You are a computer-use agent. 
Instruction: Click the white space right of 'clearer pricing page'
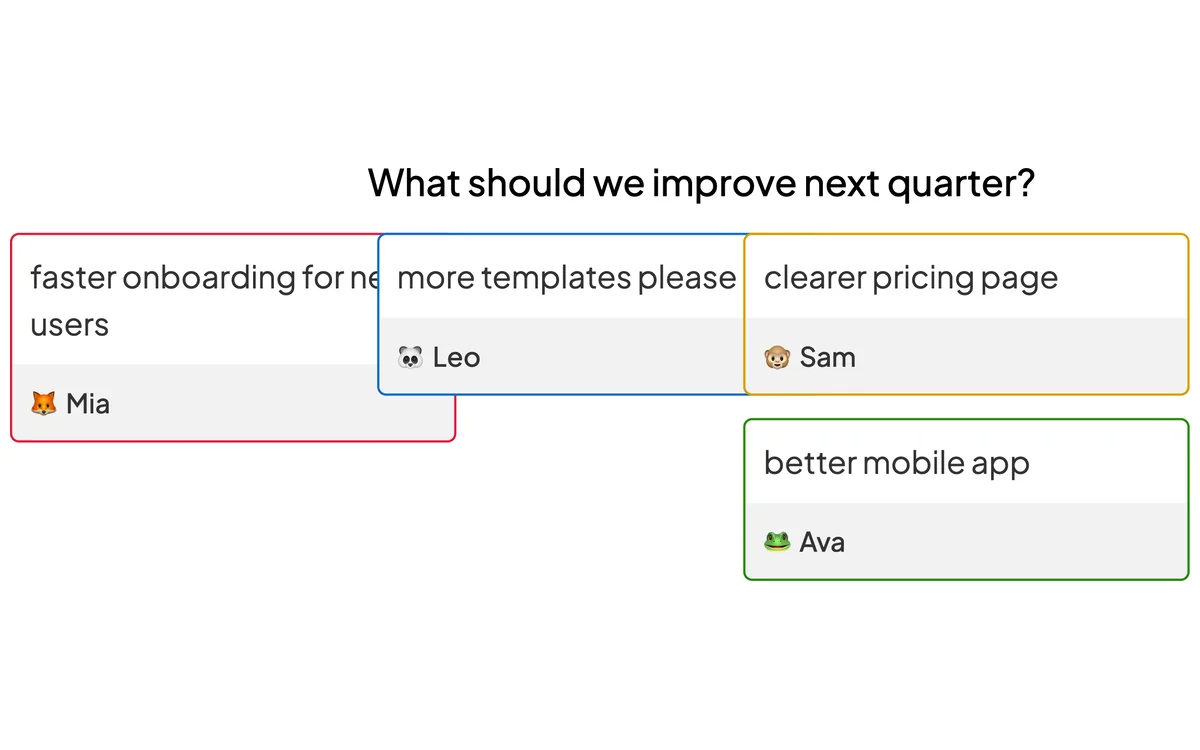point(1122,278)
